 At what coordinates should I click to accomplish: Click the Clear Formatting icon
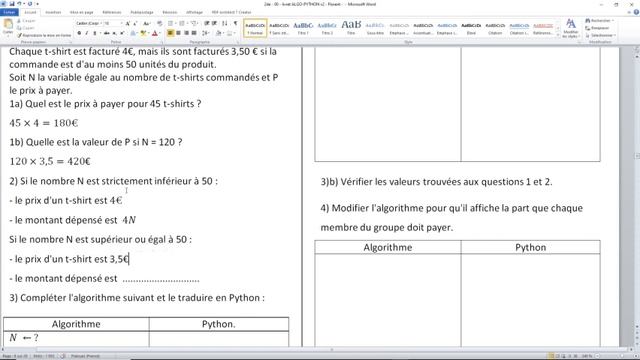pos(160,24)
